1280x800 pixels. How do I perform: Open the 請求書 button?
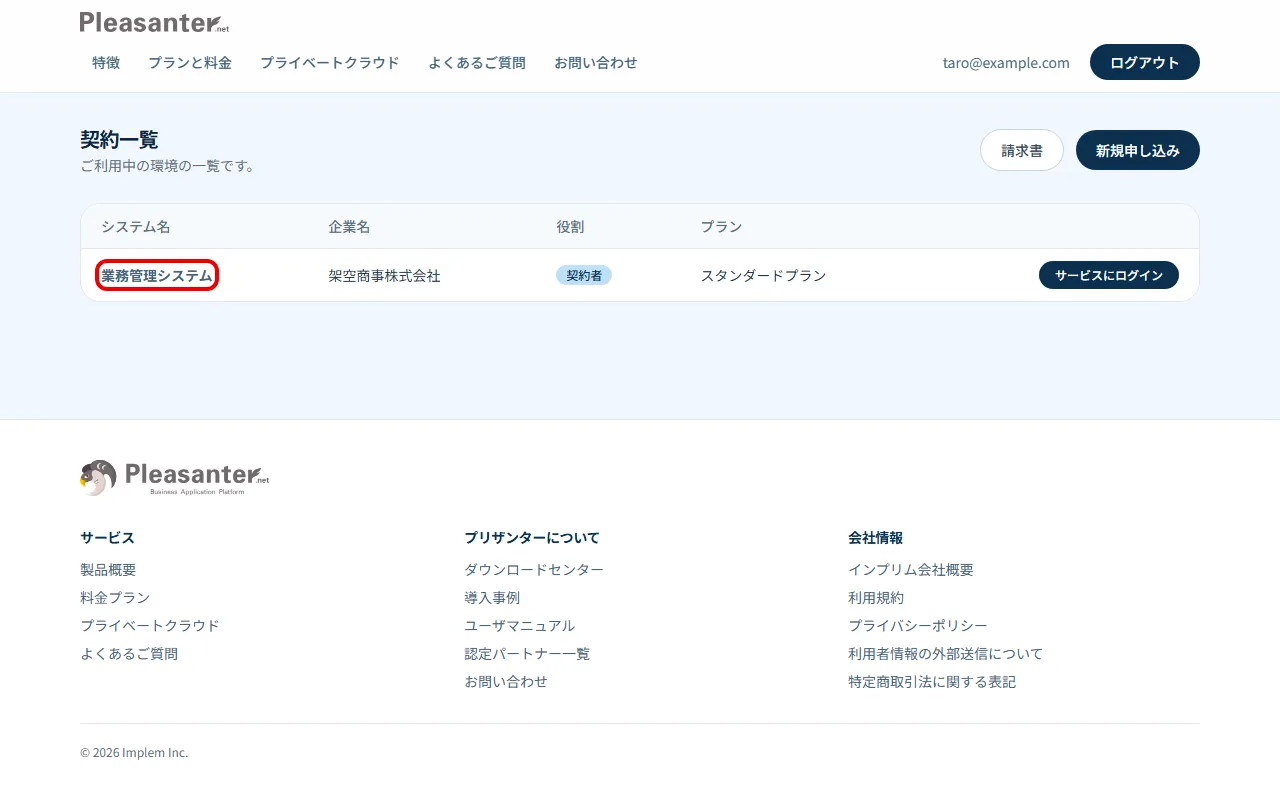tap(1022, 150)
